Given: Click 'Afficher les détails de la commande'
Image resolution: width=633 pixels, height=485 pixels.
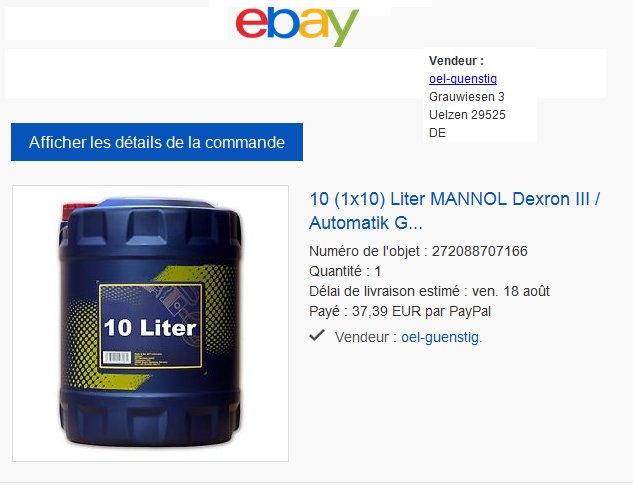Looking at the screenshot, I should pos(157,142).
